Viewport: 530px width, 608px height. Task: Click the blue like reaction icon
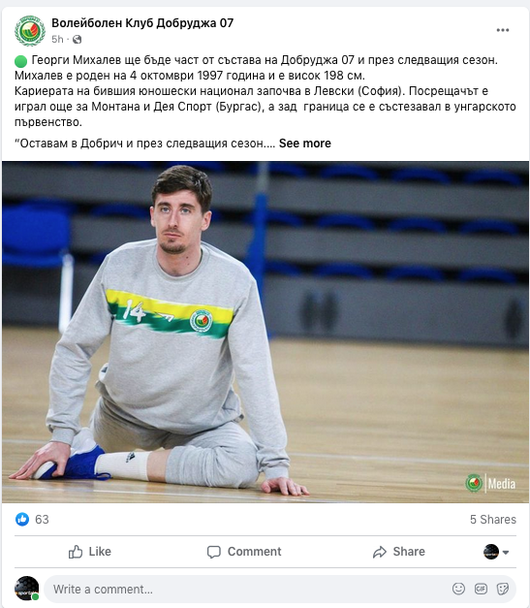(x=22, y=519)
